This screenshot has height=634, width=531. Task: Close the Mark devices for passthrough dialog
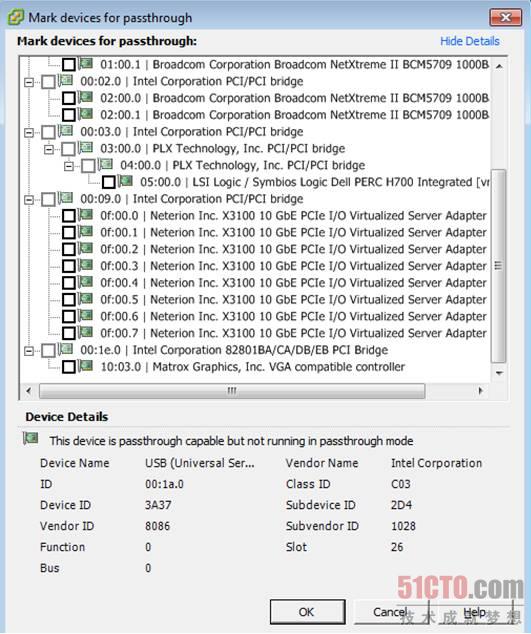pos(506,17)
